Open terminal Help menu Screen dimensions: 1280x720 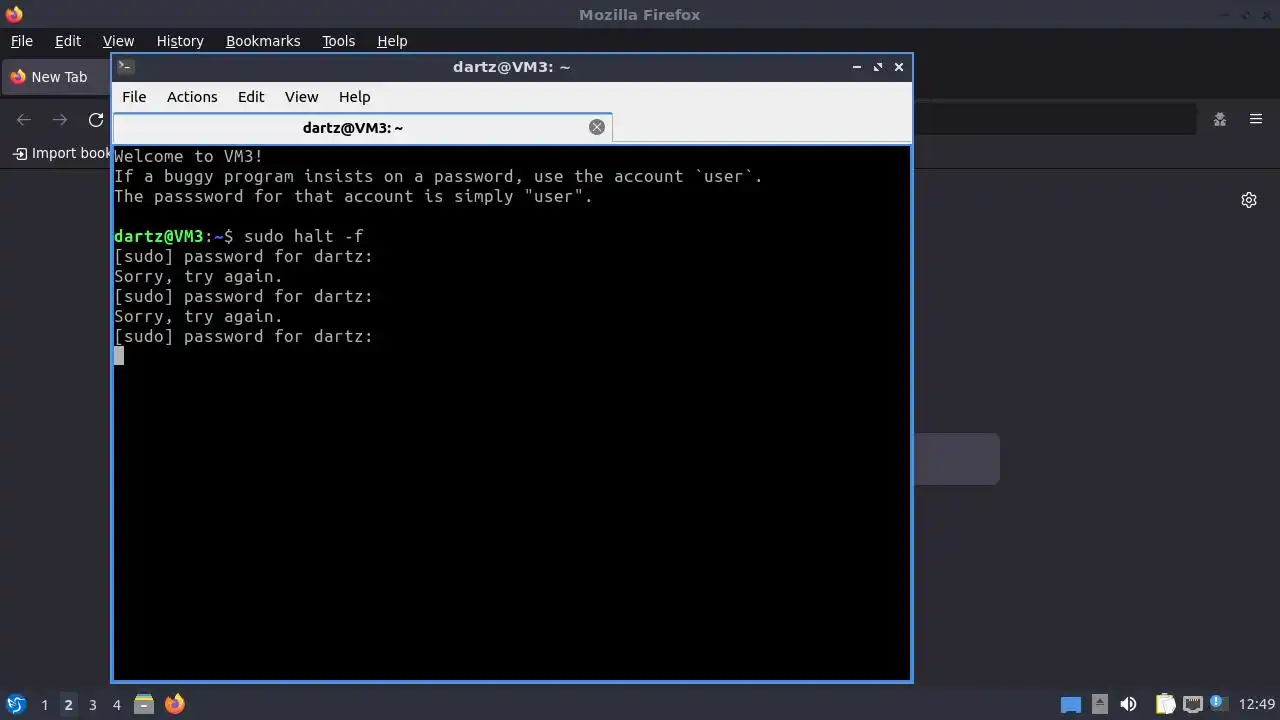click(354, 97)
